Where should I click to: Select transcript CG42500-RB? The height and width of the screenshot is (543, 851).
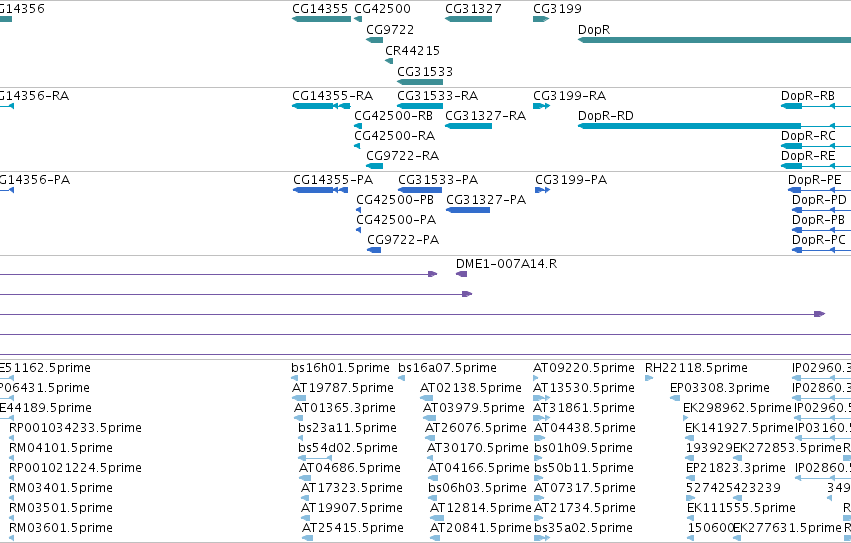click(358, 126)
